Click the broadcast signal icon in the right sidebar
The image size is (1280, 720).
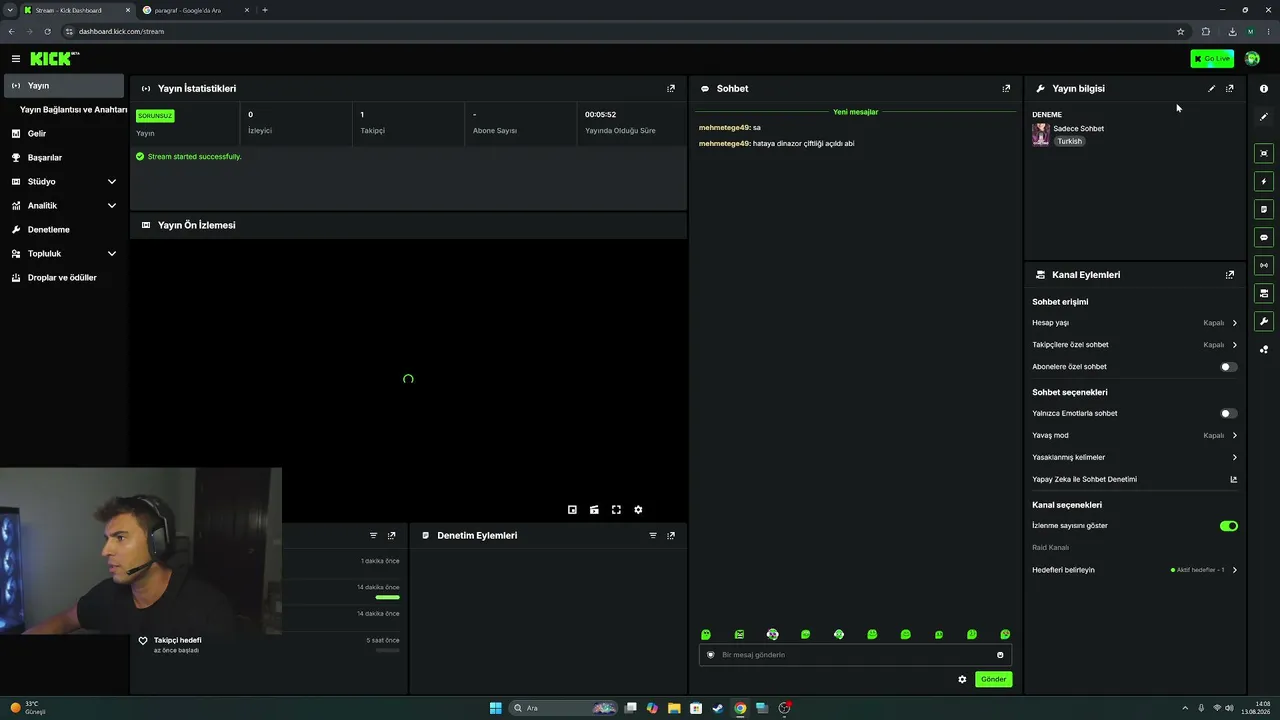pos(1264,265)
